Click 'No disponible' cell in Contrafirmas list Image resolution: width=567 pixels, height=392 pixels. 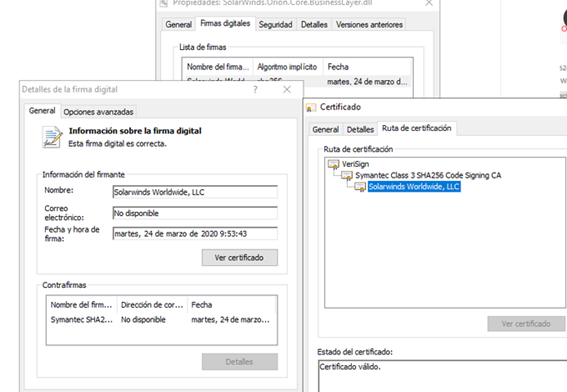coord(143,320)
